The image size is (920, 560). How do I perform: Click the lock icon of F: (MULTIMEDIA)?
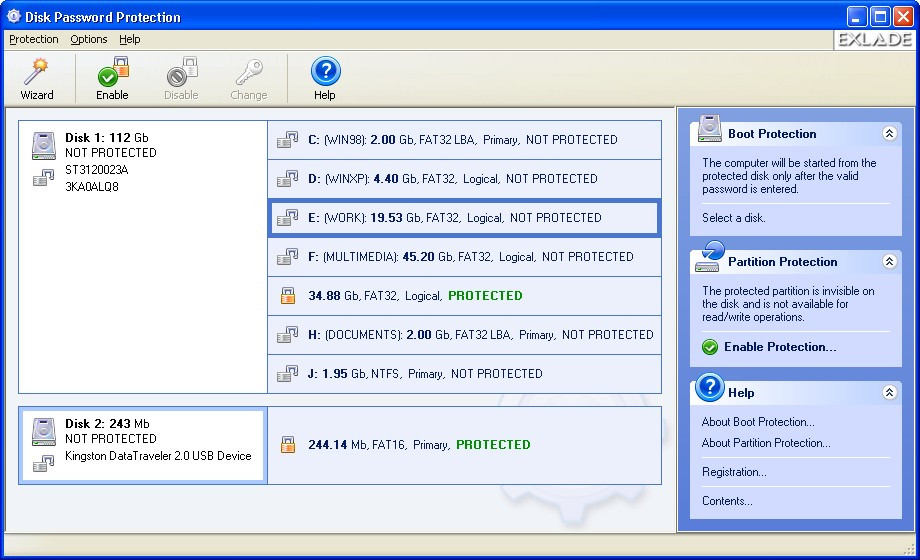pos(287,257)
